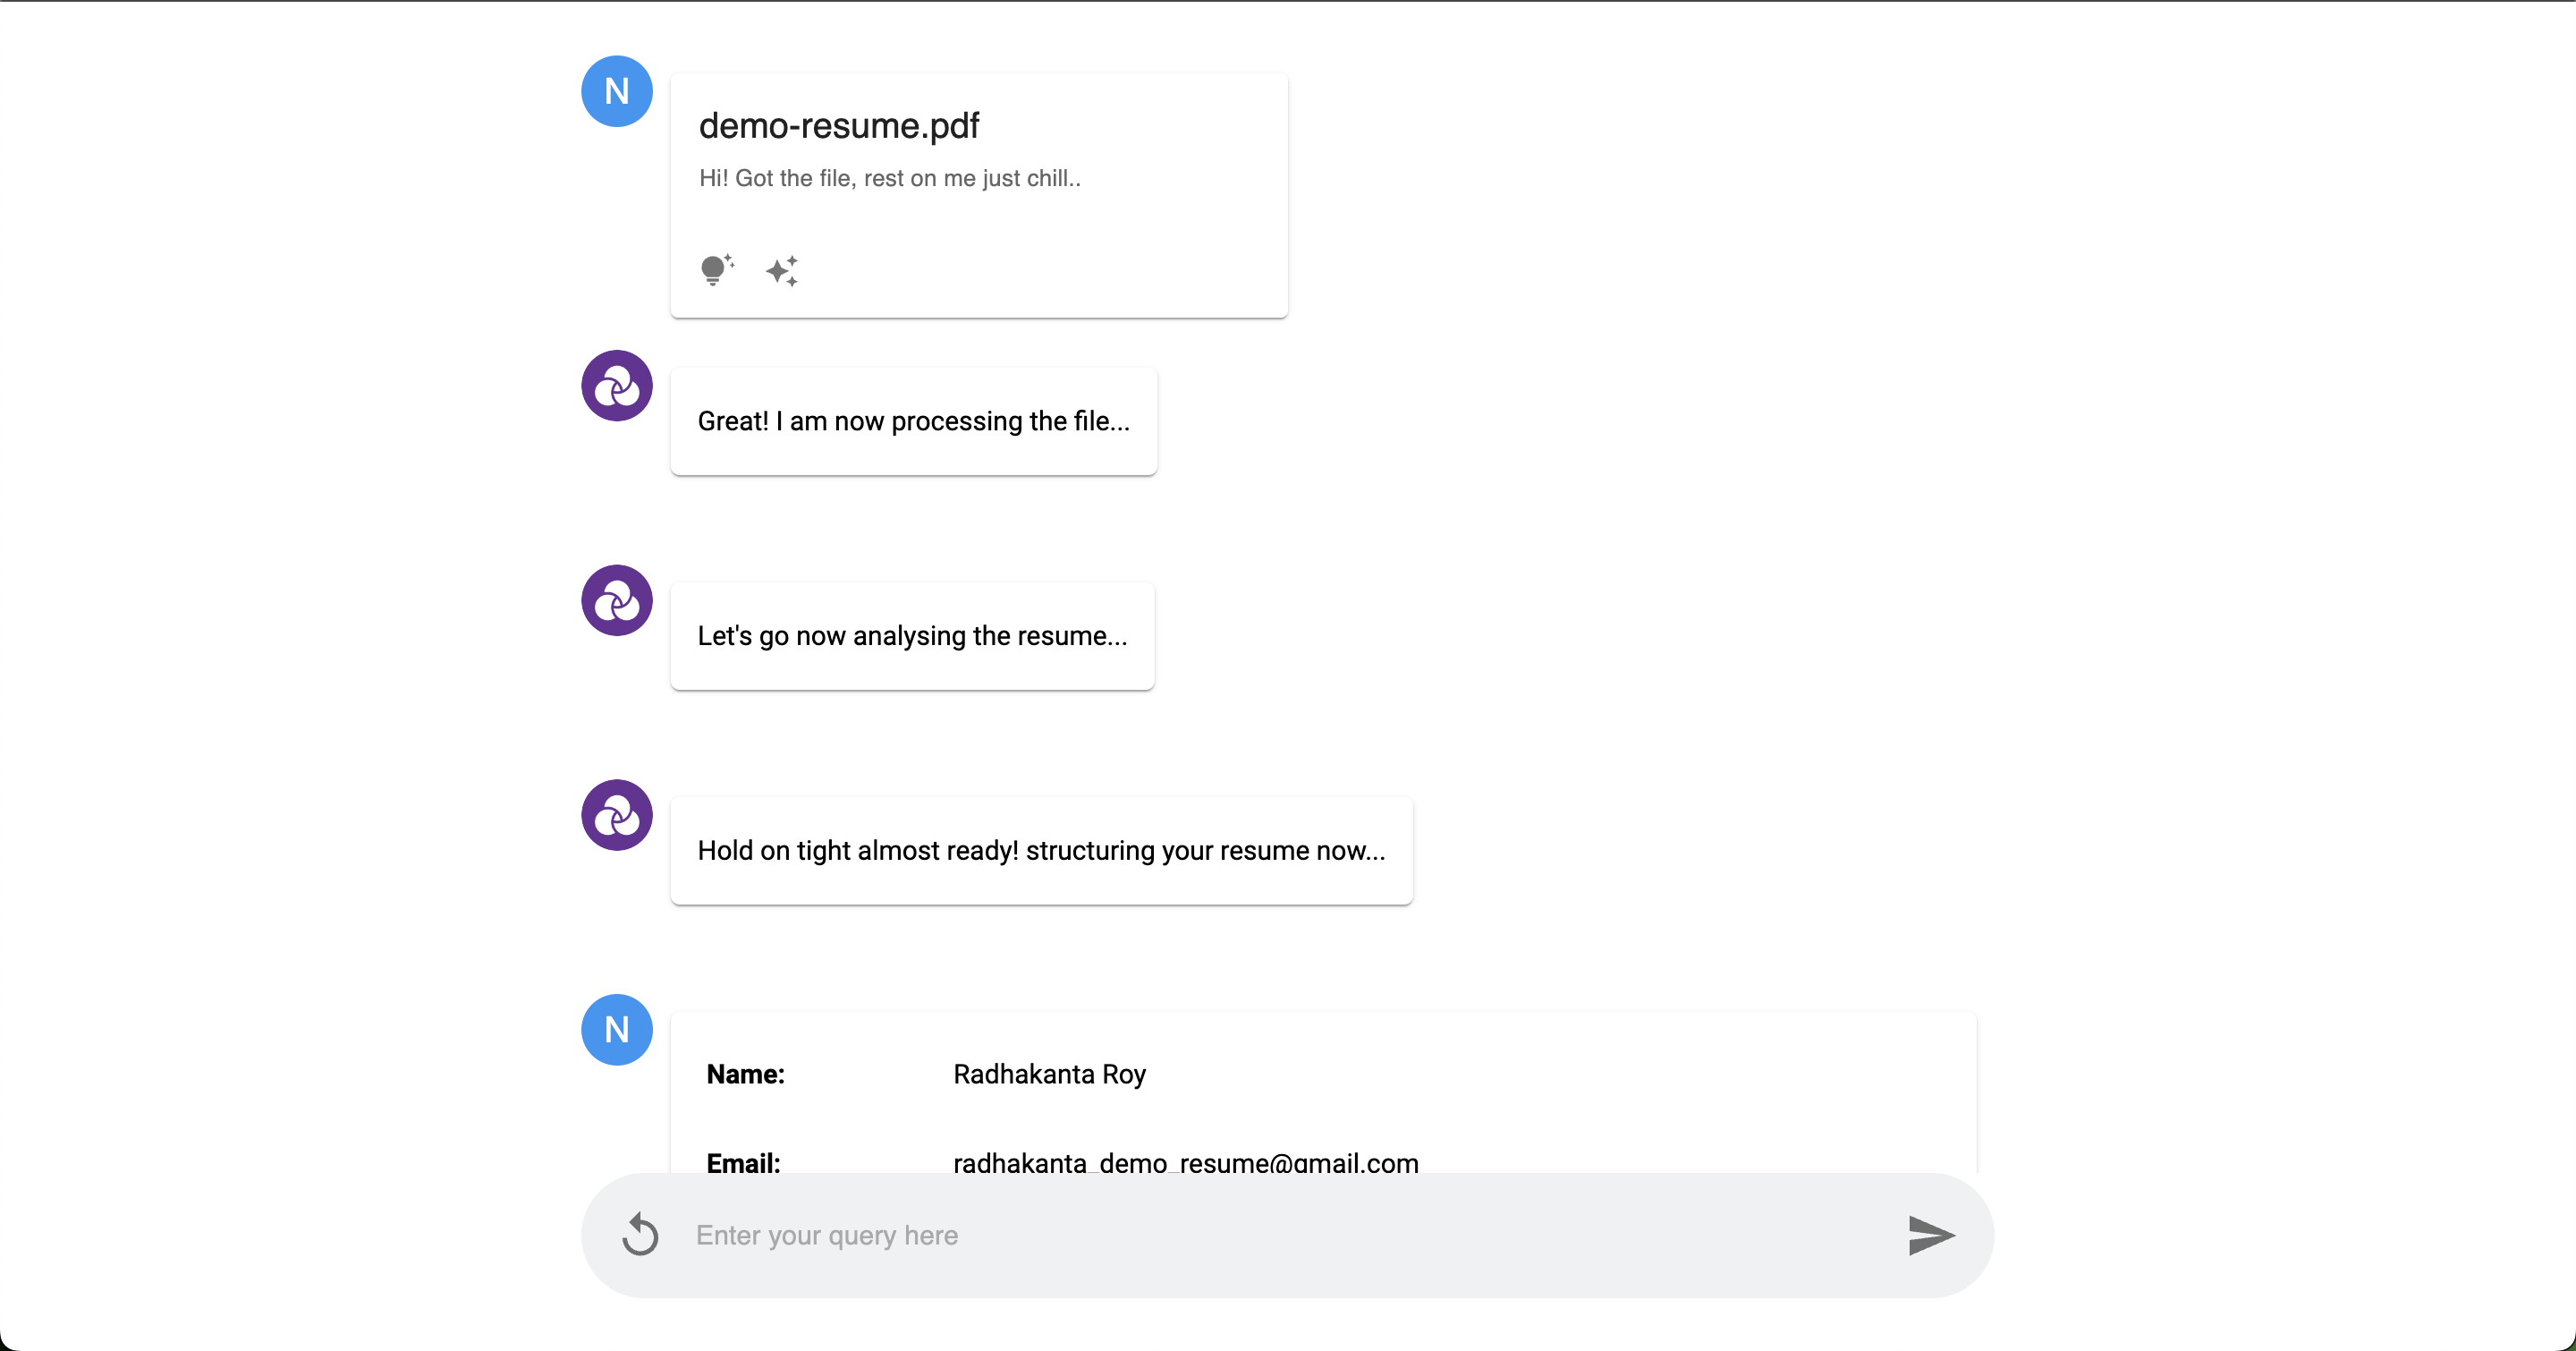Click the name Radhakanta Roy
The image size is (2576, 1351).
click(x=1049, y=1074)
